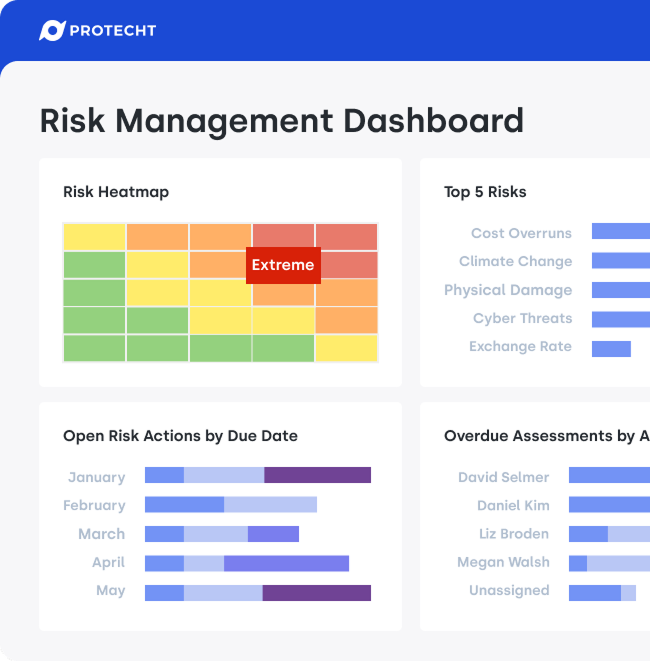Click the red top-right heatmap cell
Viewport: 650px width, 661px height.
coord(346,237)
